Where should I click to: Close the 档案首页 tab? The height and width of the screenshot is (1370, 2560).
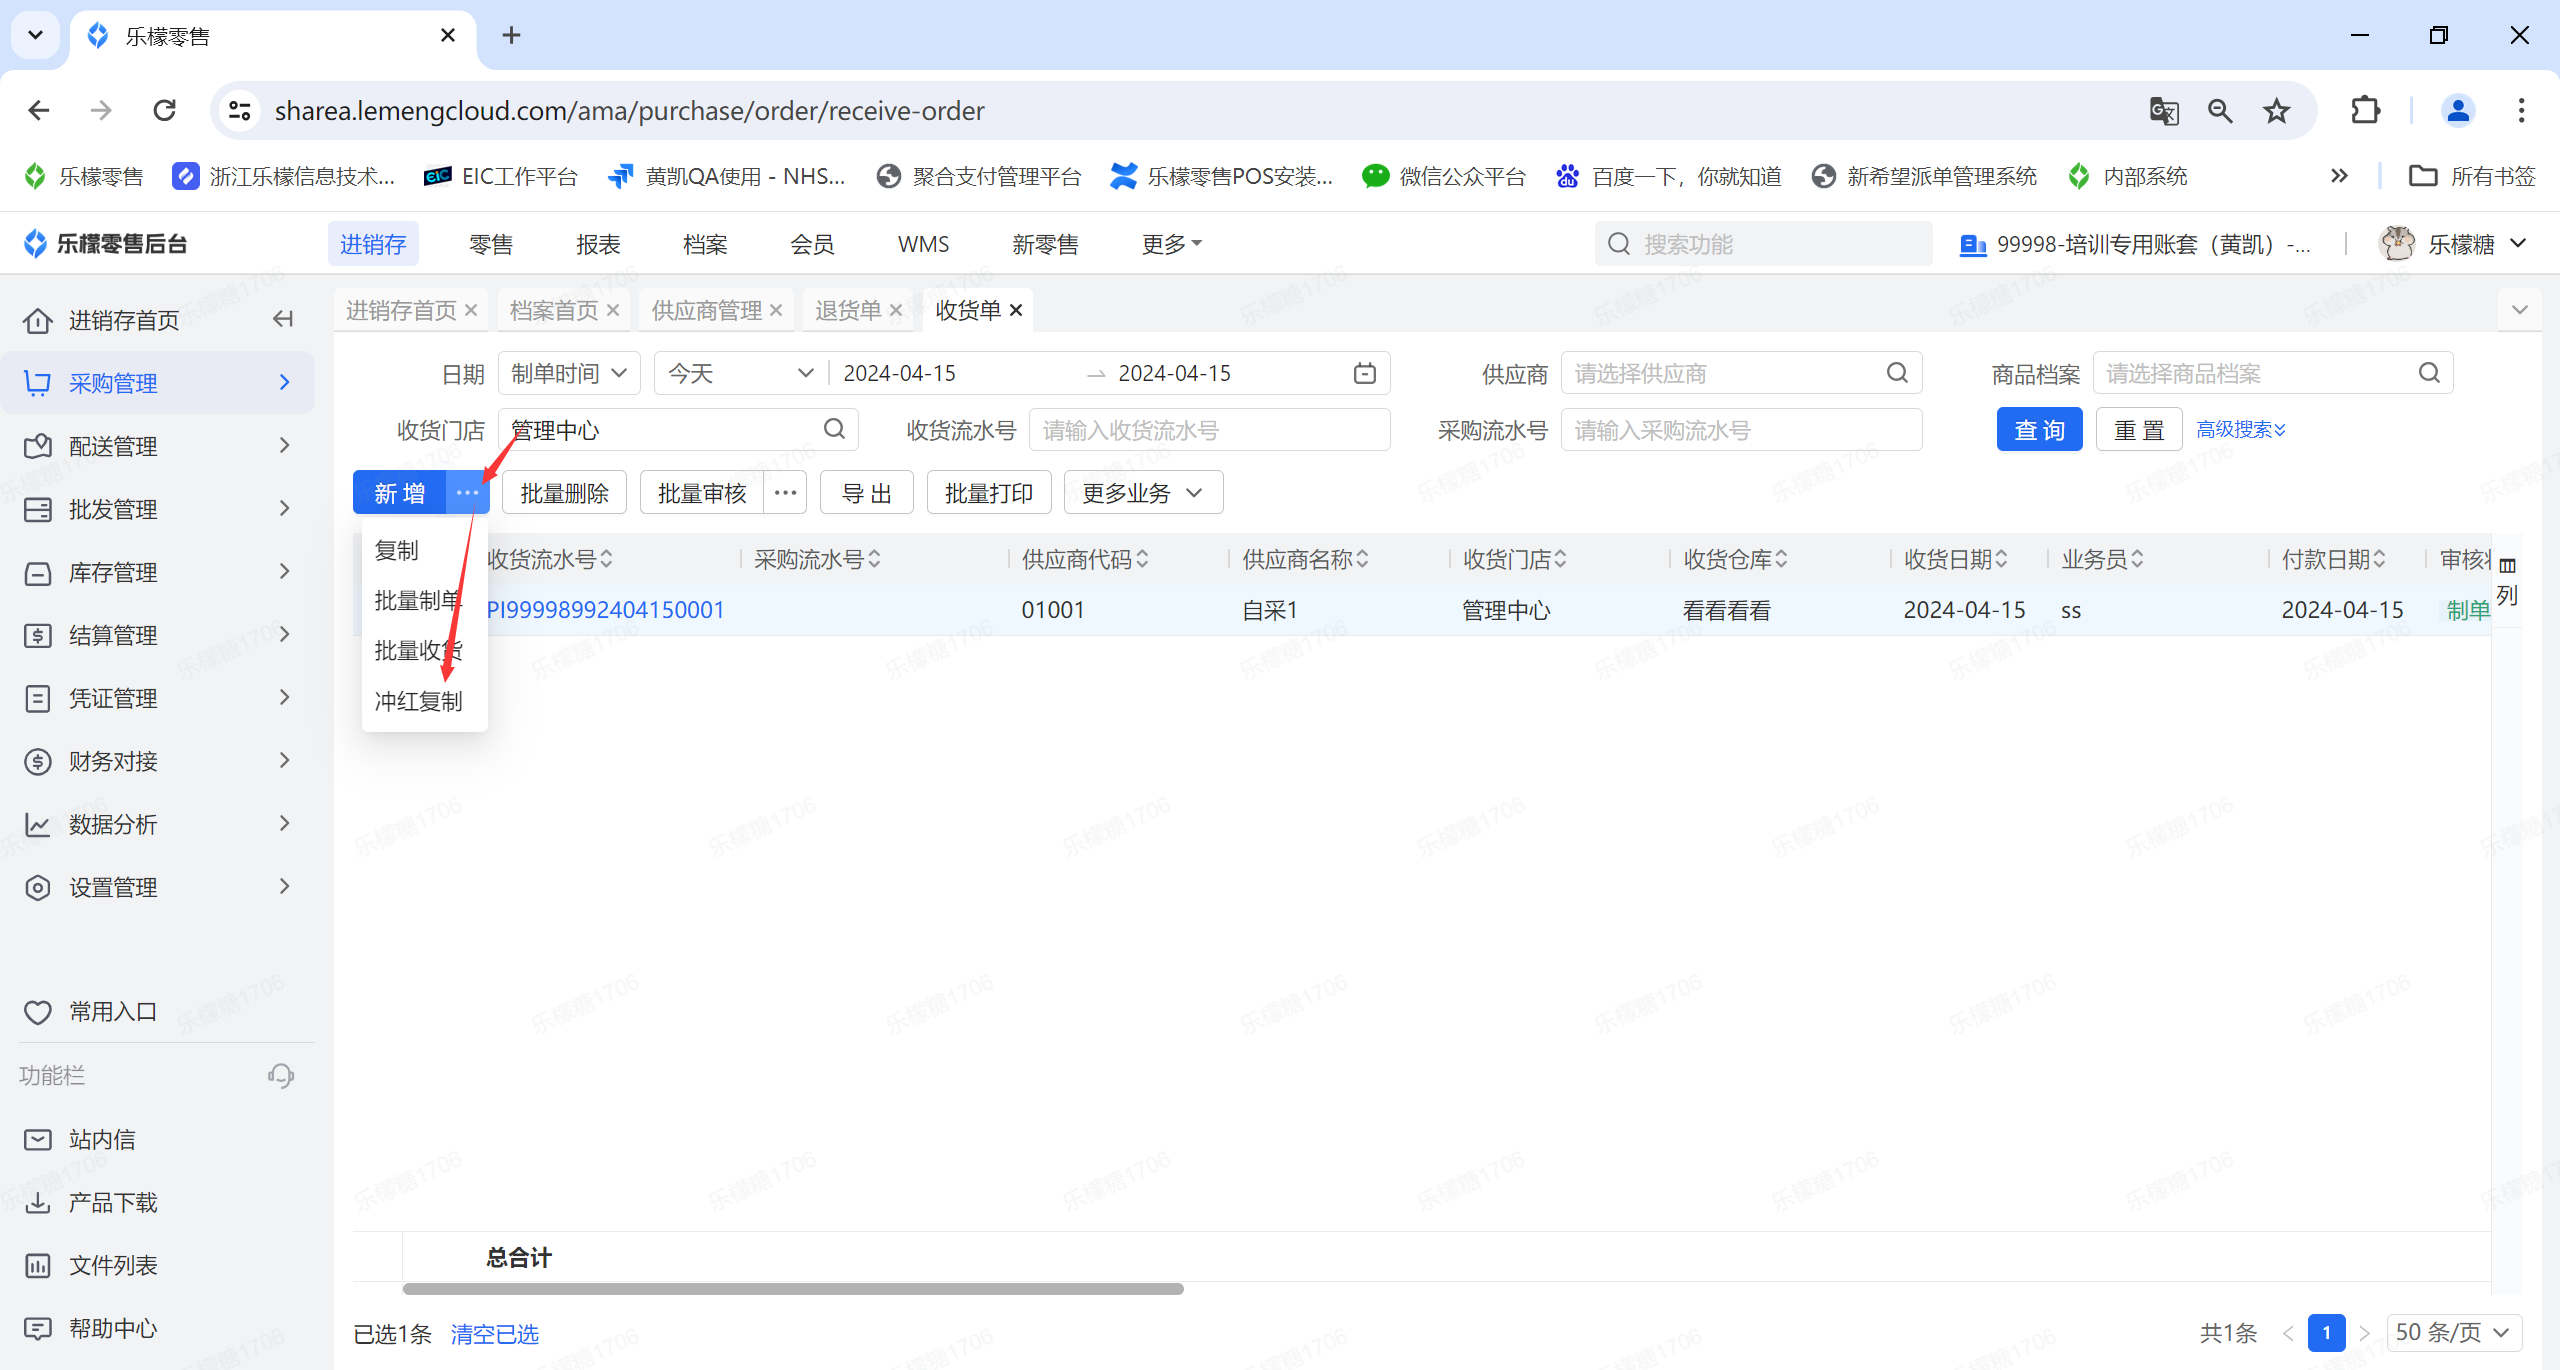click(613, 311)
